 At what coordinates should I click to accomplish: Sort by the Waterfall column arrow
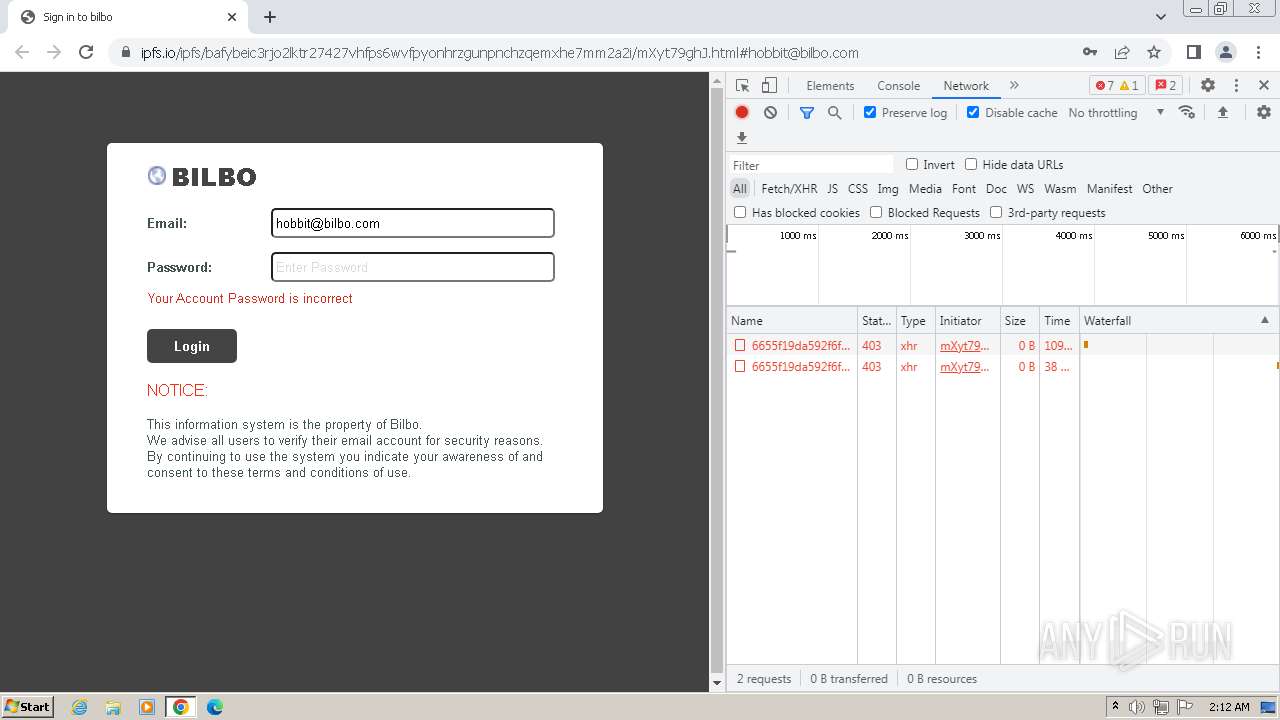pos(1264,320)
